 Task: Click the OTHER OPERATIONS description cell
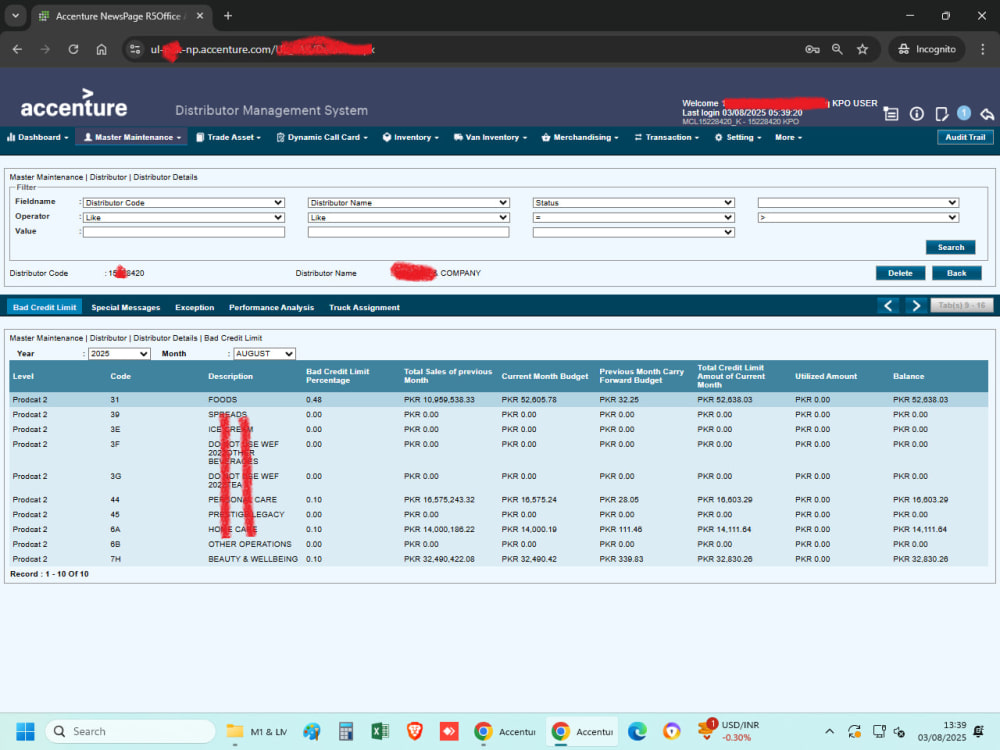(x=249, y=545)
